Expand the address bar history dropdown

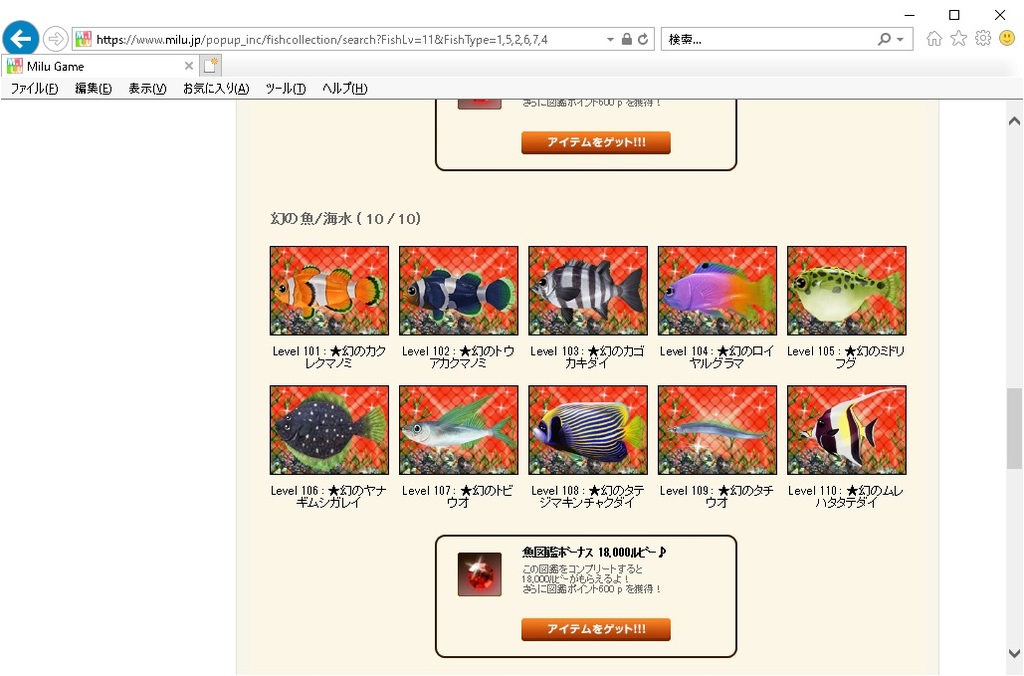point(610,39)
